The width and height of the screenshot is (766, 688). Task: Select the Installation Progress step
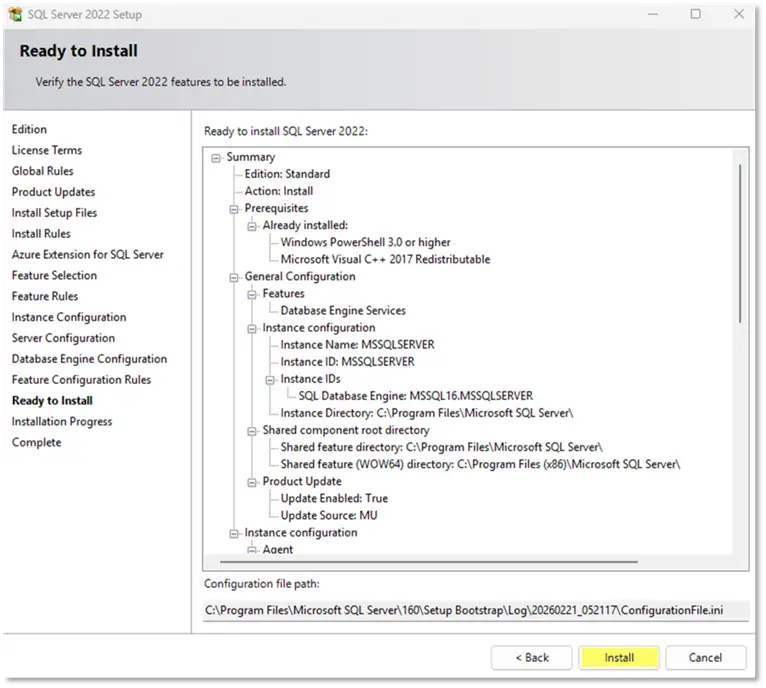pos(62,422)
